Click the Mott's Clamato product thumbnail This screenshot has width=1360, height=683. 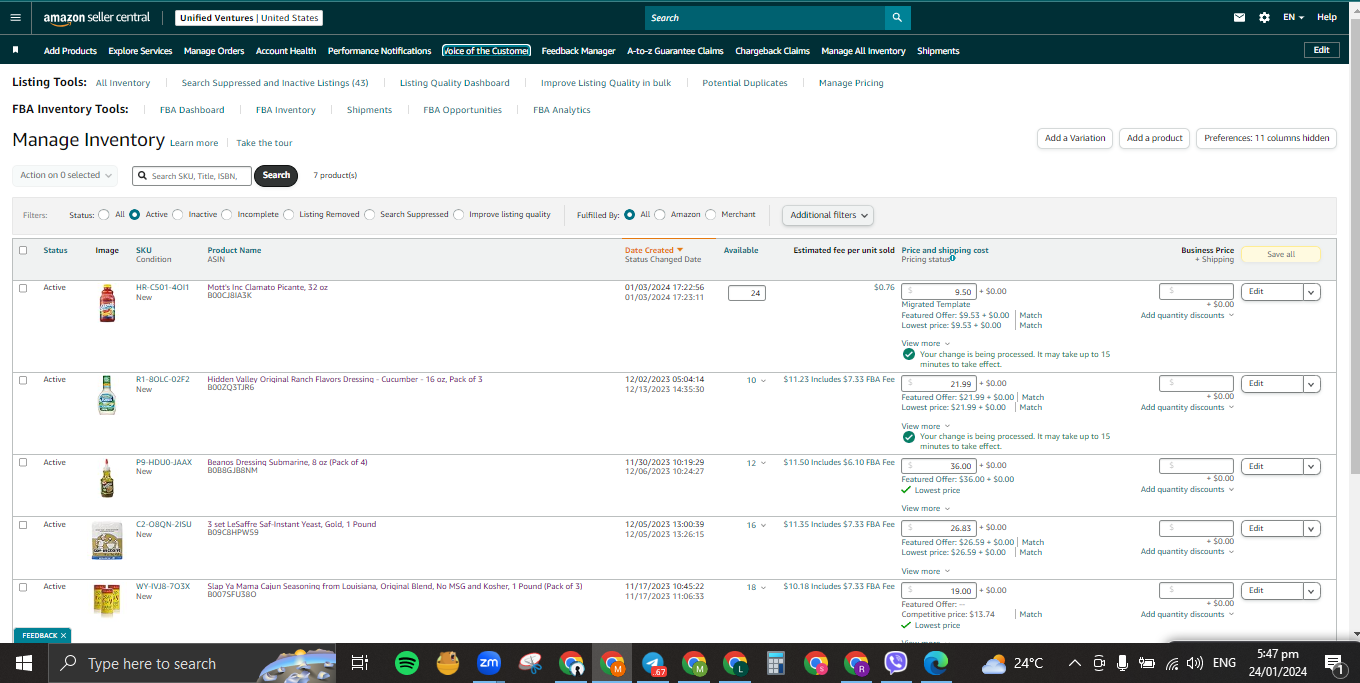107,303
